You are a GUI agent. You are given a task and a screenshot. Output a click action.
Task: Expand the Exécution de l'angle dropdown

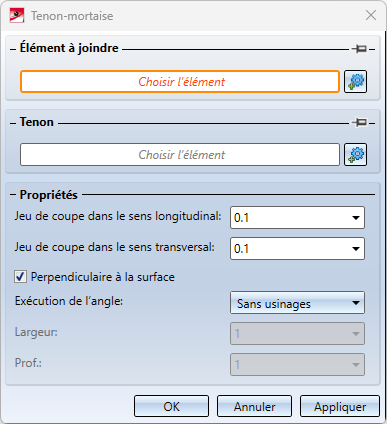[x=297, y=303]
